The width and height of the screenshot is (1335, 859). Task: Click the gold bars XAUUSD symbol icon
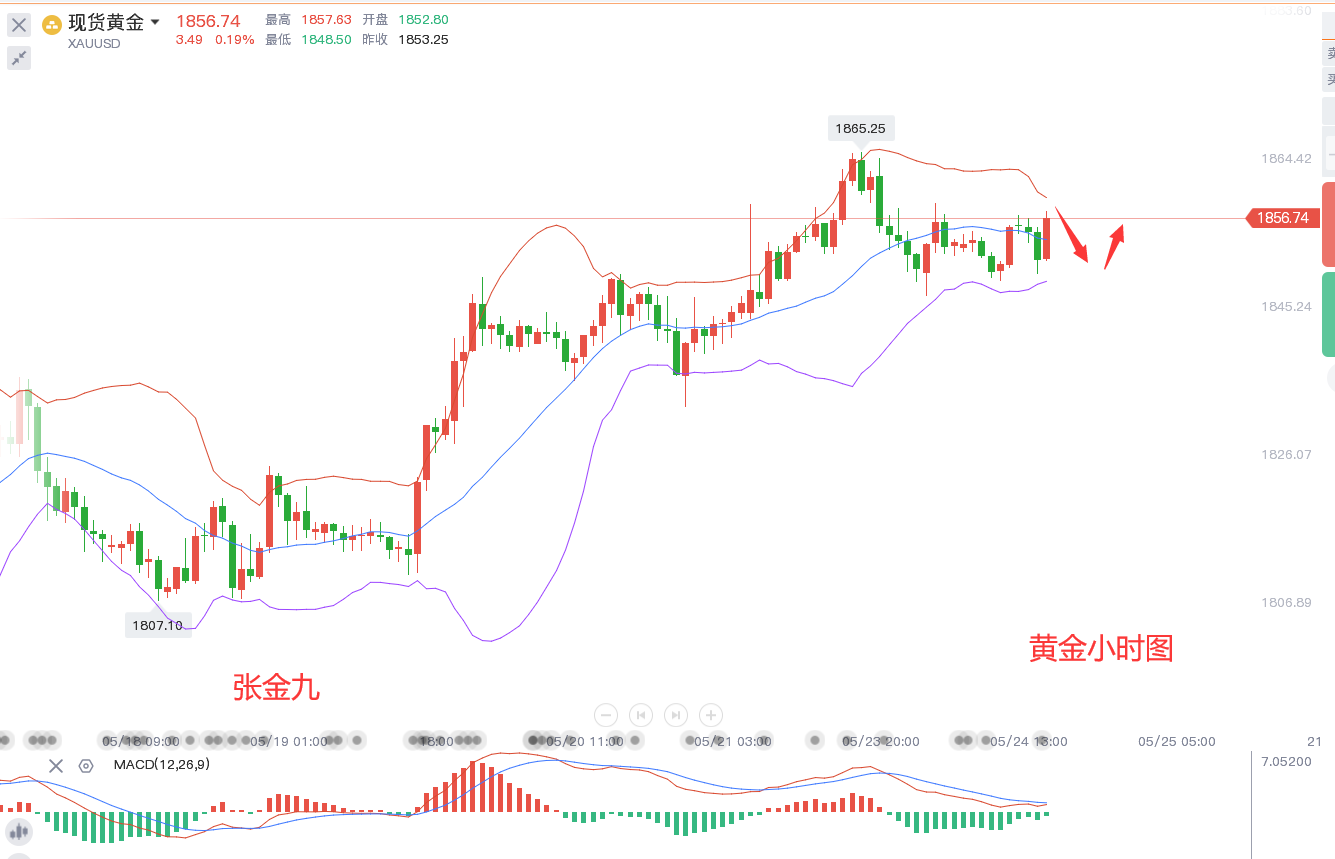tap(51, 24)
